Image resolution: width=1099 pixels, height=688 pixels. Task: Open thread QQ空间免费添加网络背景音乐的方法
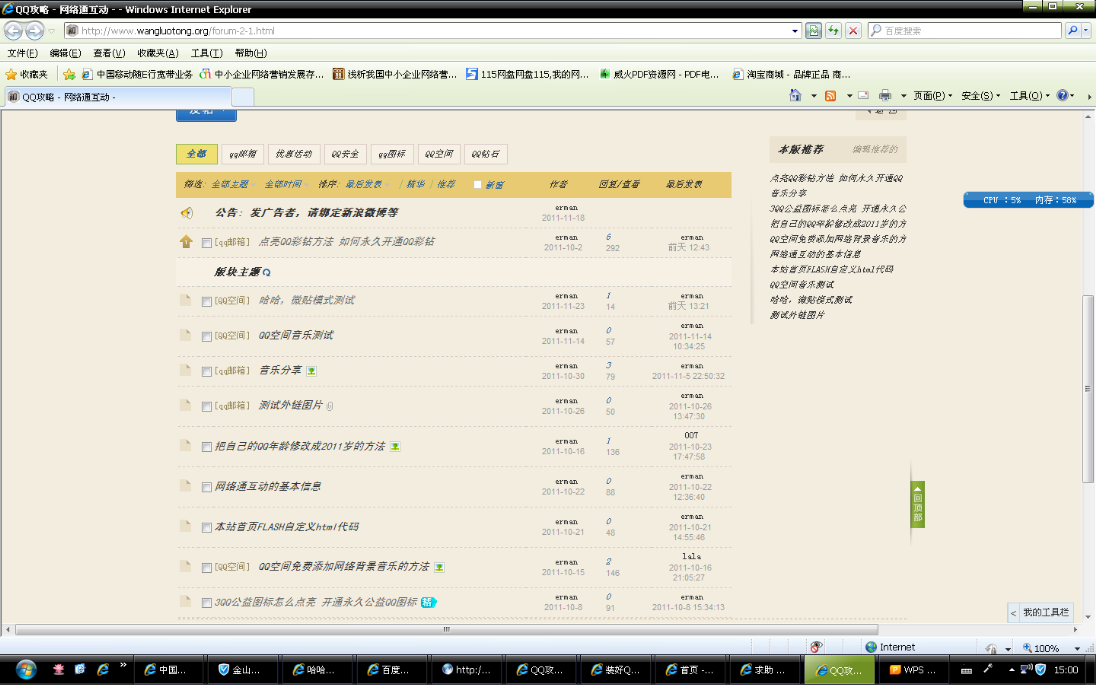click(x=343, y=567)
